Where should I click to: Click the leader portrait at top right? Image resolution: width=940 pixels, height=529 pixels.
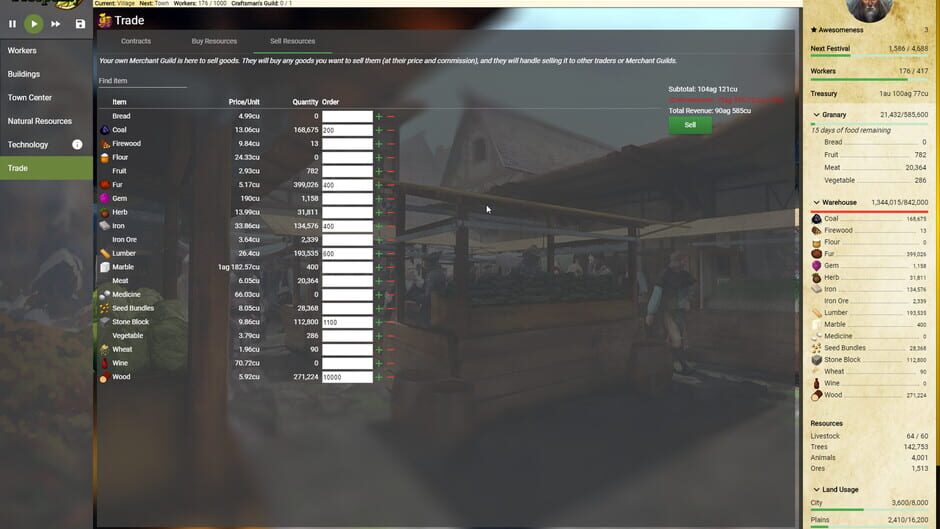(868, 10)
